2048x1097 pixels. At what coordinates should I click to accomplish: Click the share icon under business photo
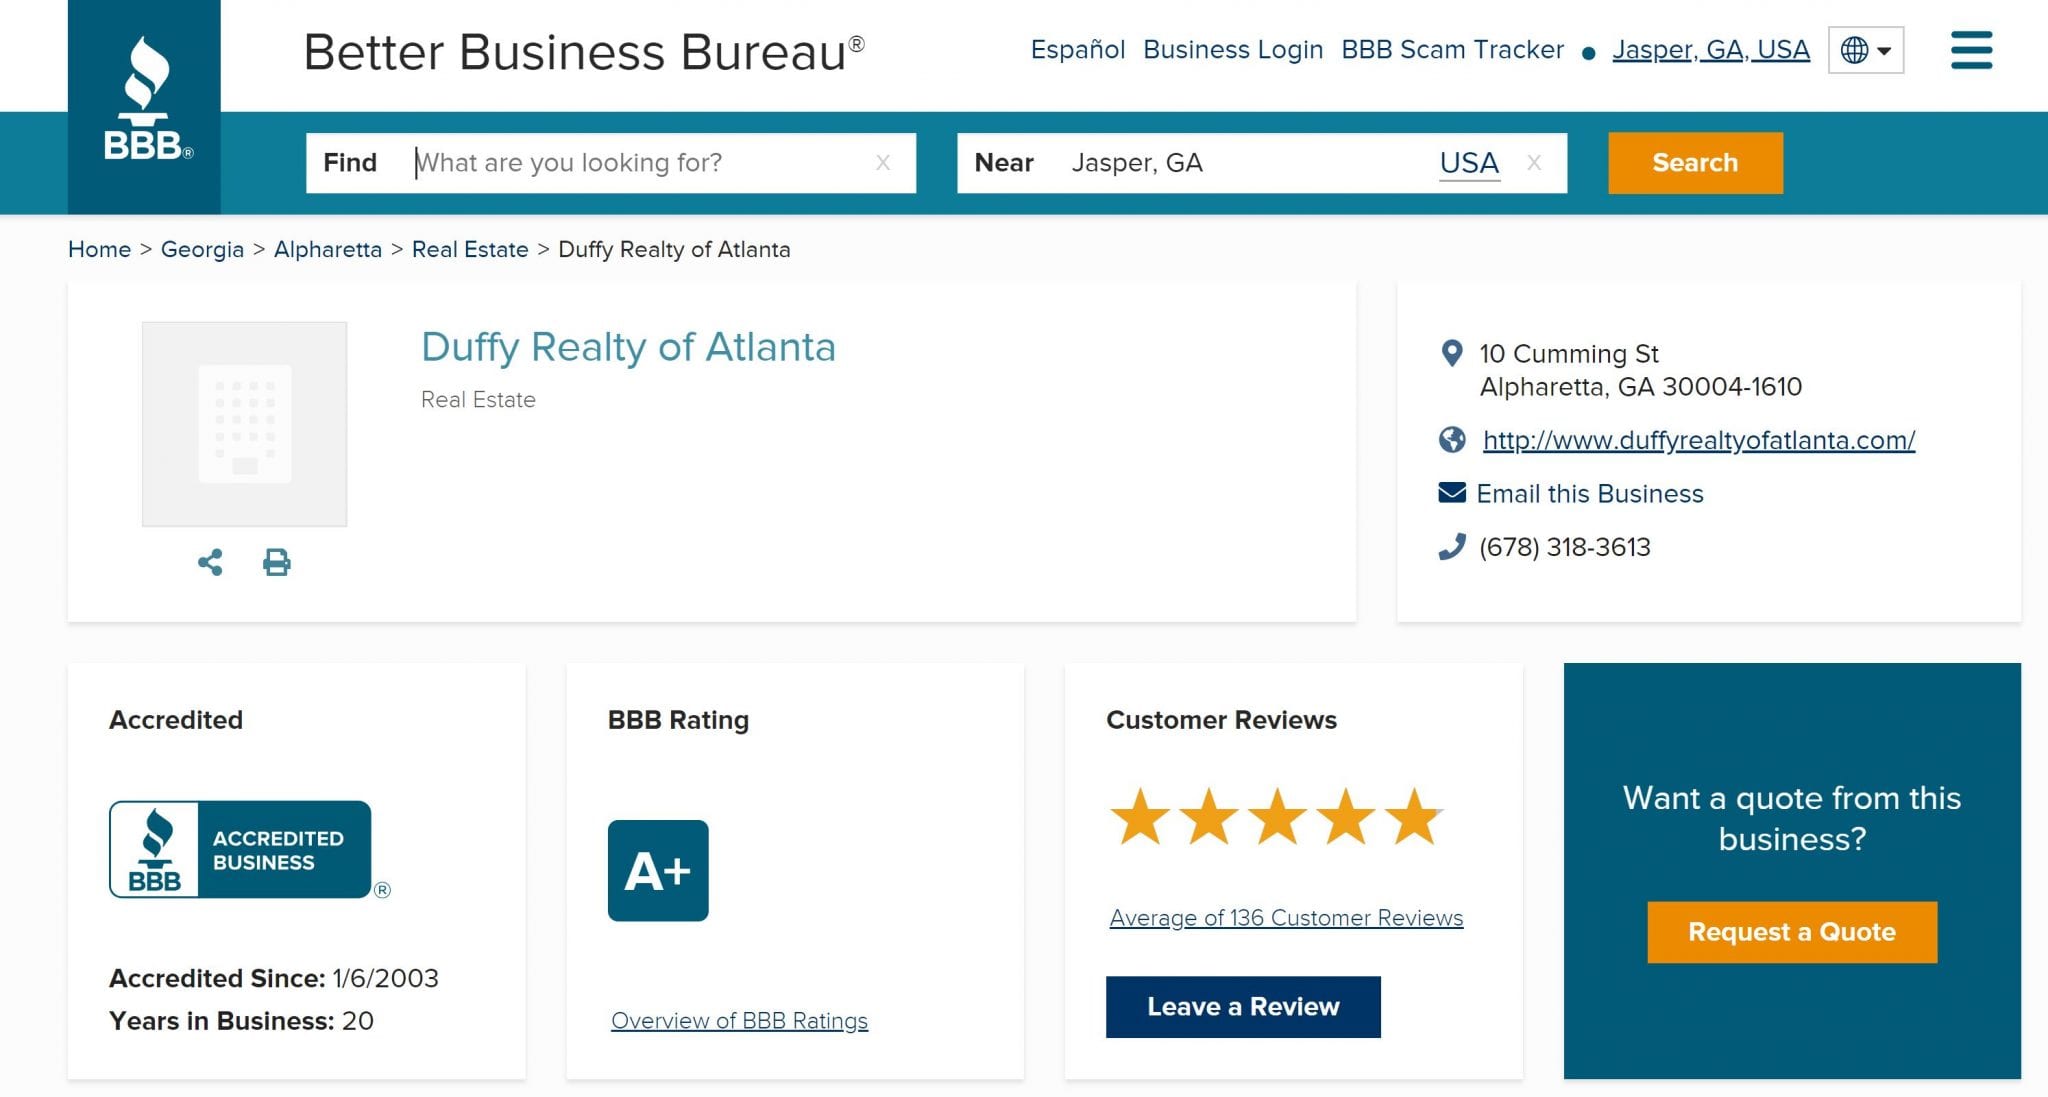tap(210, 562)
